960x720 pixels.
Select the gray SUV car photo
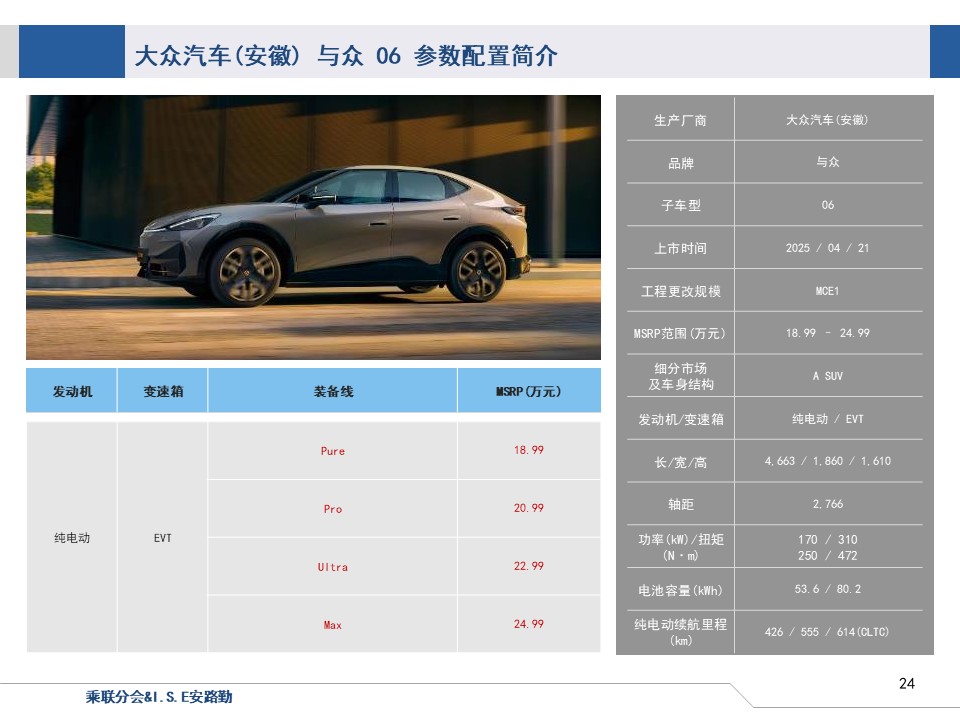click(x=313, y=227)
